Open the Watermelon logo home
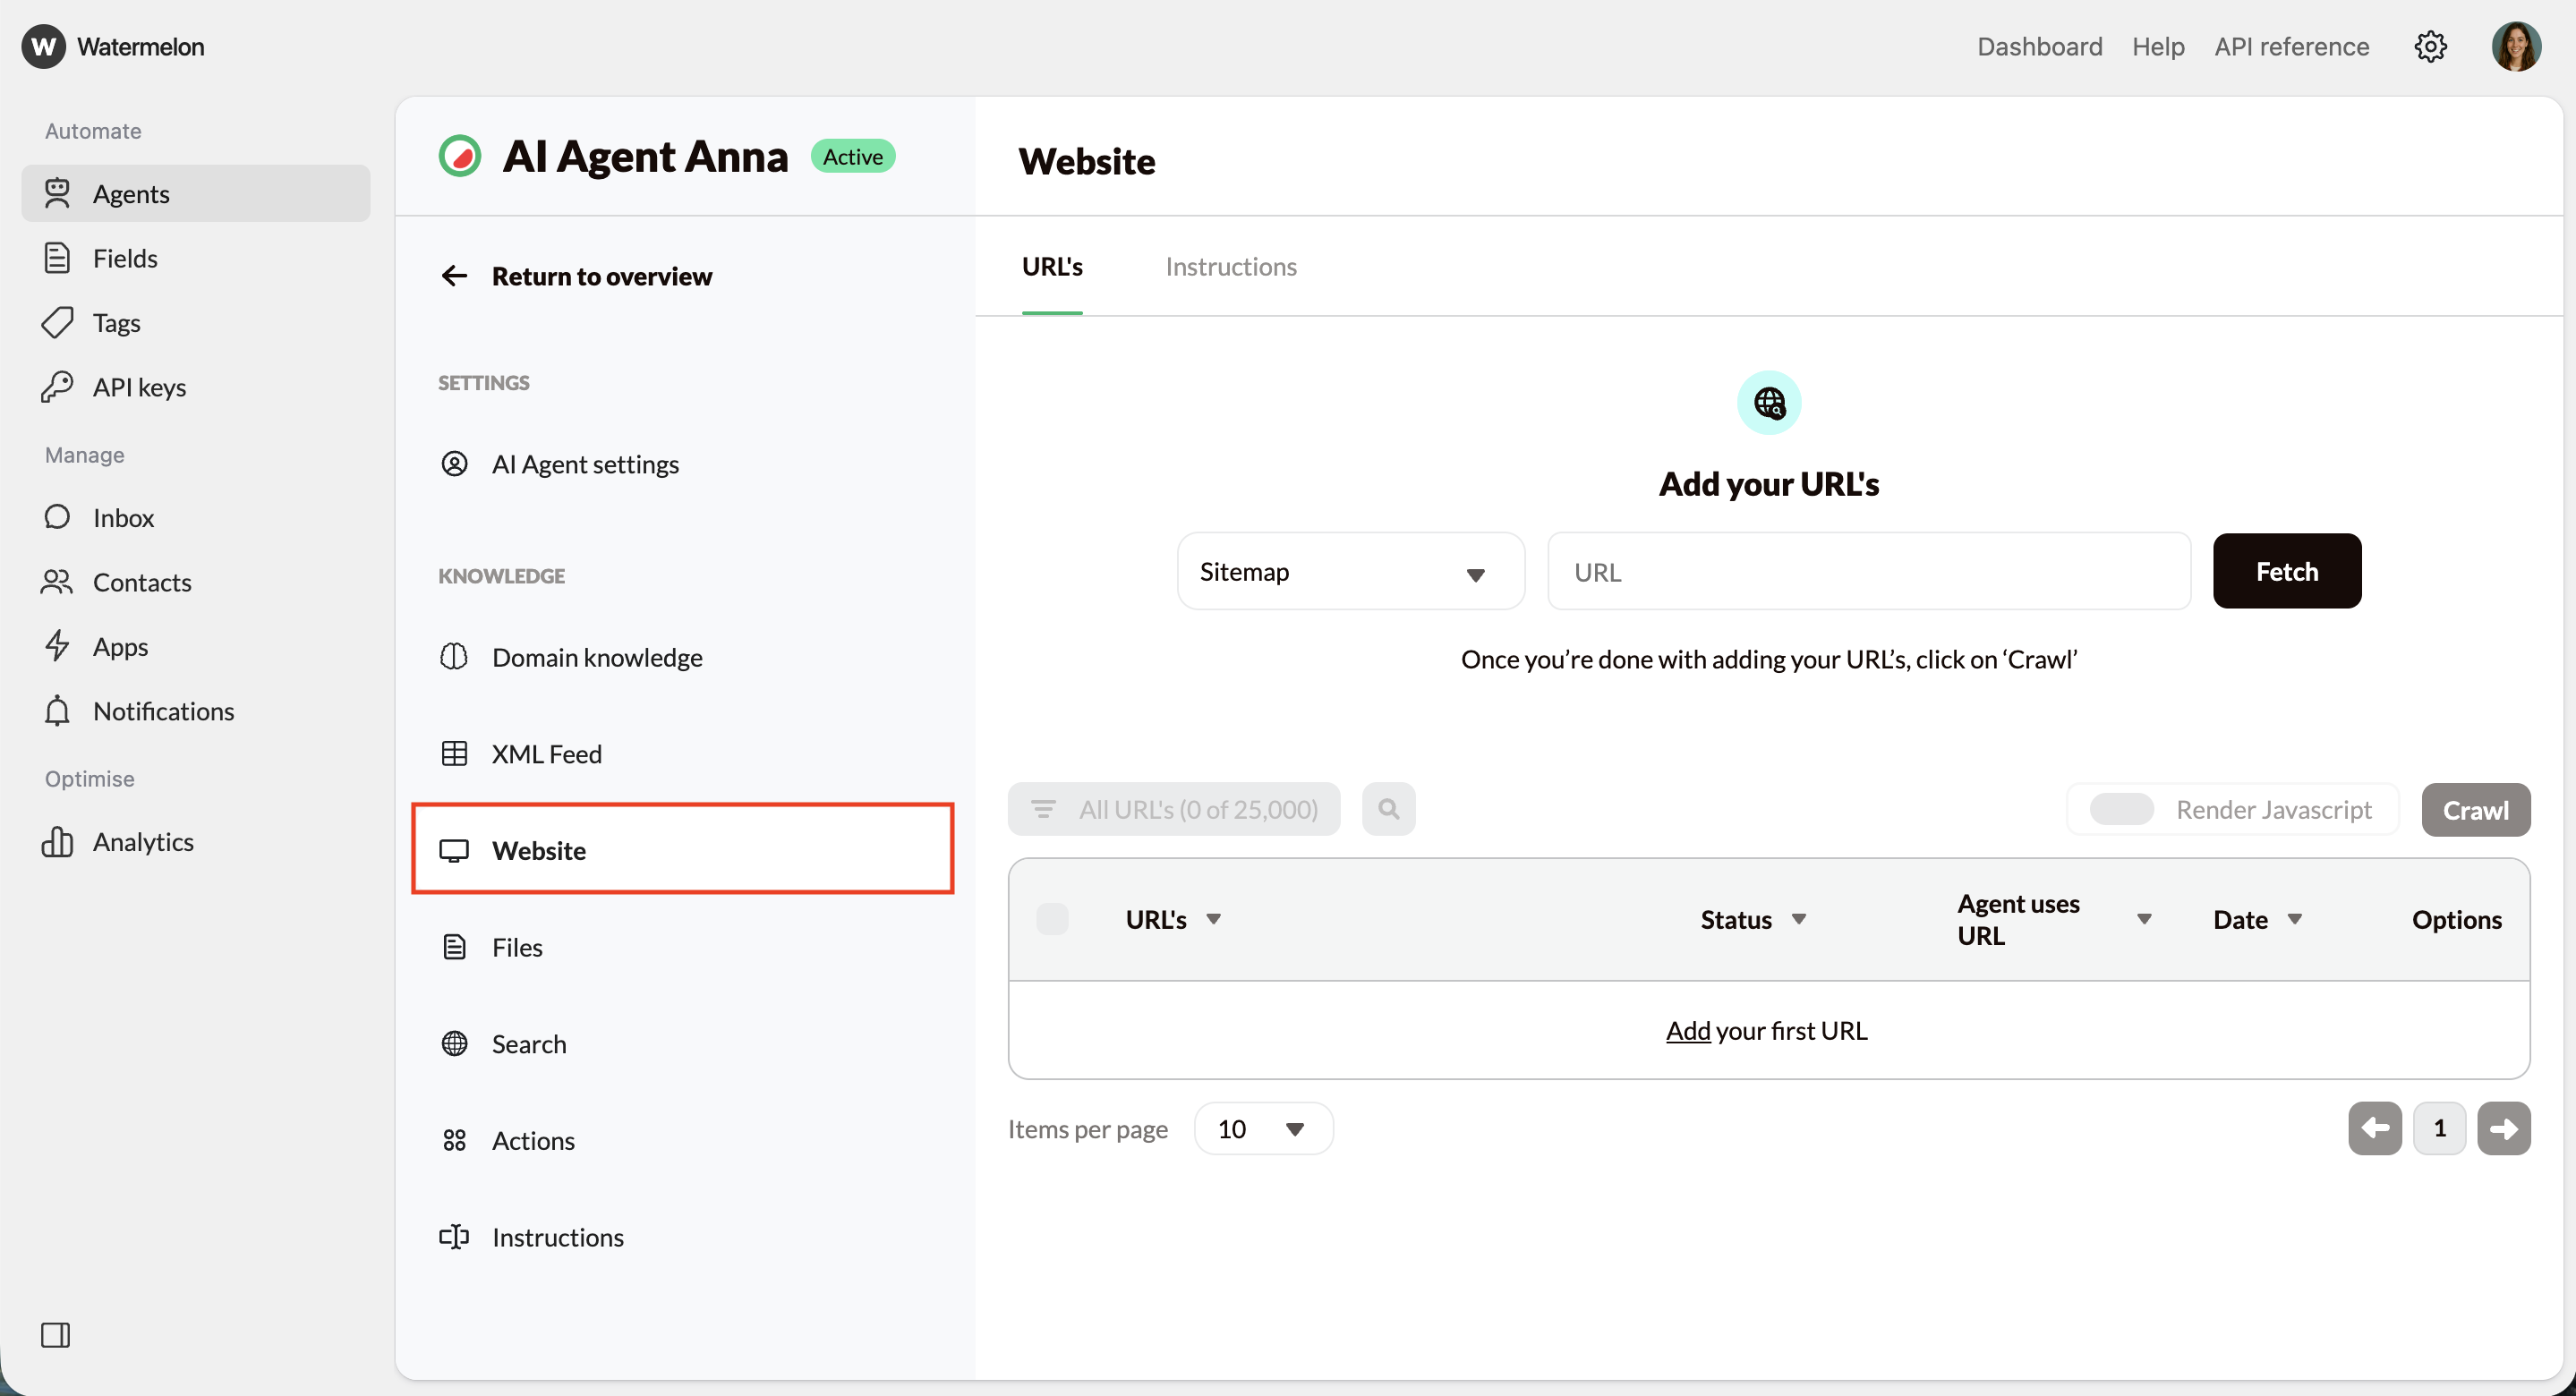 point(44,46)
